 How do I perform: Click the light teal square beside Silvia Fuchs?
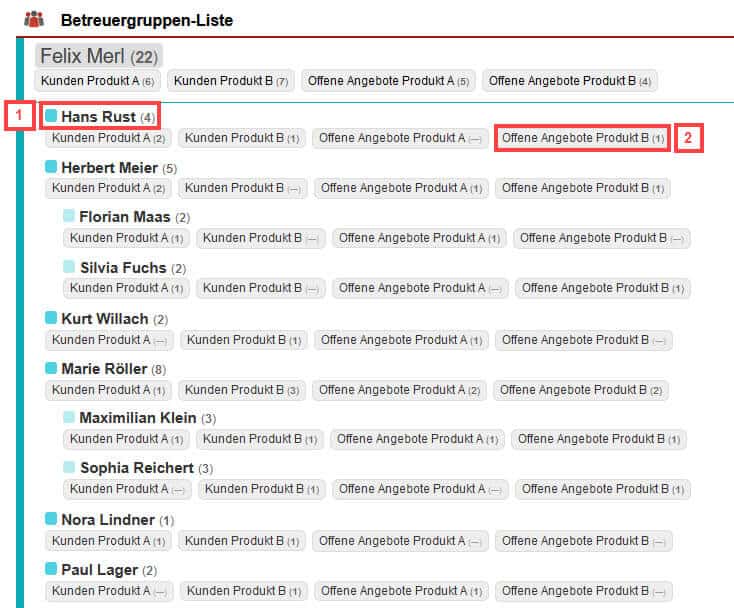pyautogui.click(x=69, y=267)
